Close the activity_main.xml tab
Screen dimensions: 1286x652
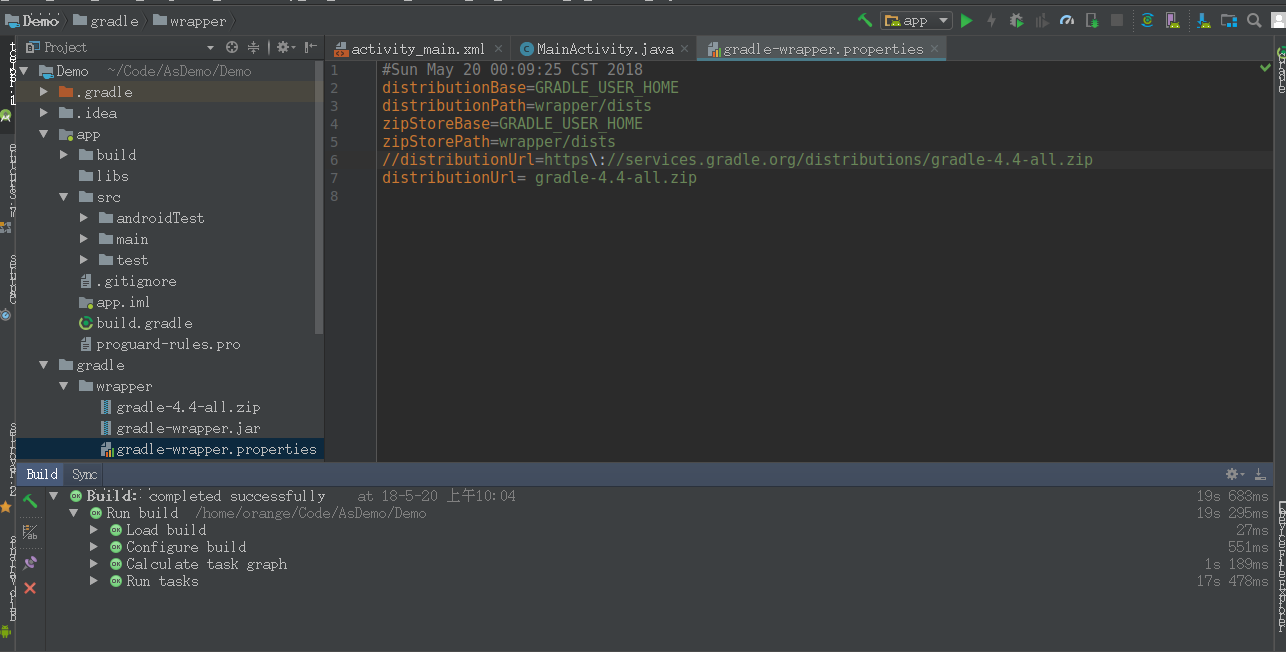(x=498, y=48)
